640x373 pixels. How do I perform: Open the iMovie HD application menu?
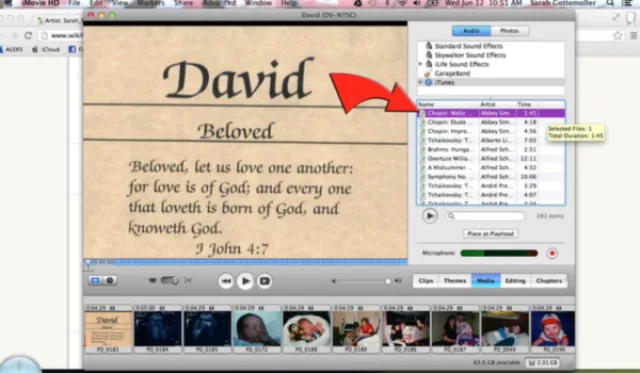[x=40, y=3]
